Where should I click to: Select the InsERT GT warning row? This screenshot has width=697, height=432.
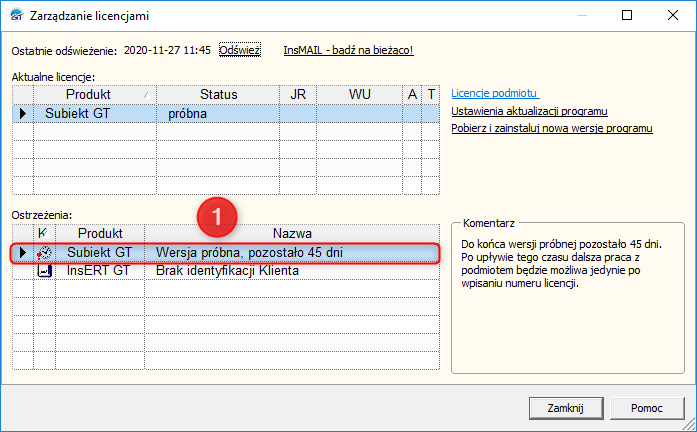click(x=226, y=271)
